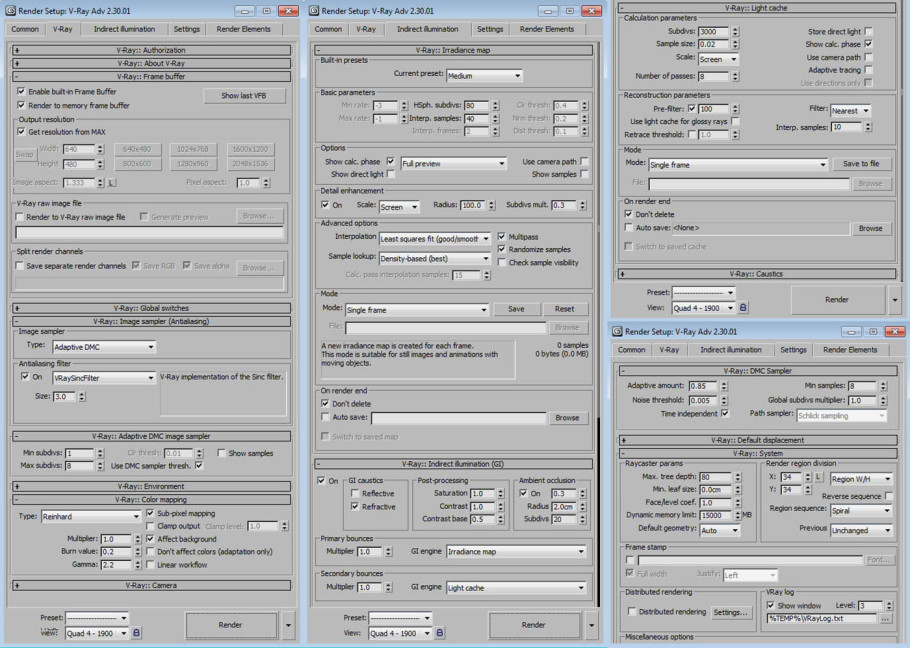Click Browse beside the Light cache Auto save
Viewport: 910px width, 648px height.
coord(871,229)
